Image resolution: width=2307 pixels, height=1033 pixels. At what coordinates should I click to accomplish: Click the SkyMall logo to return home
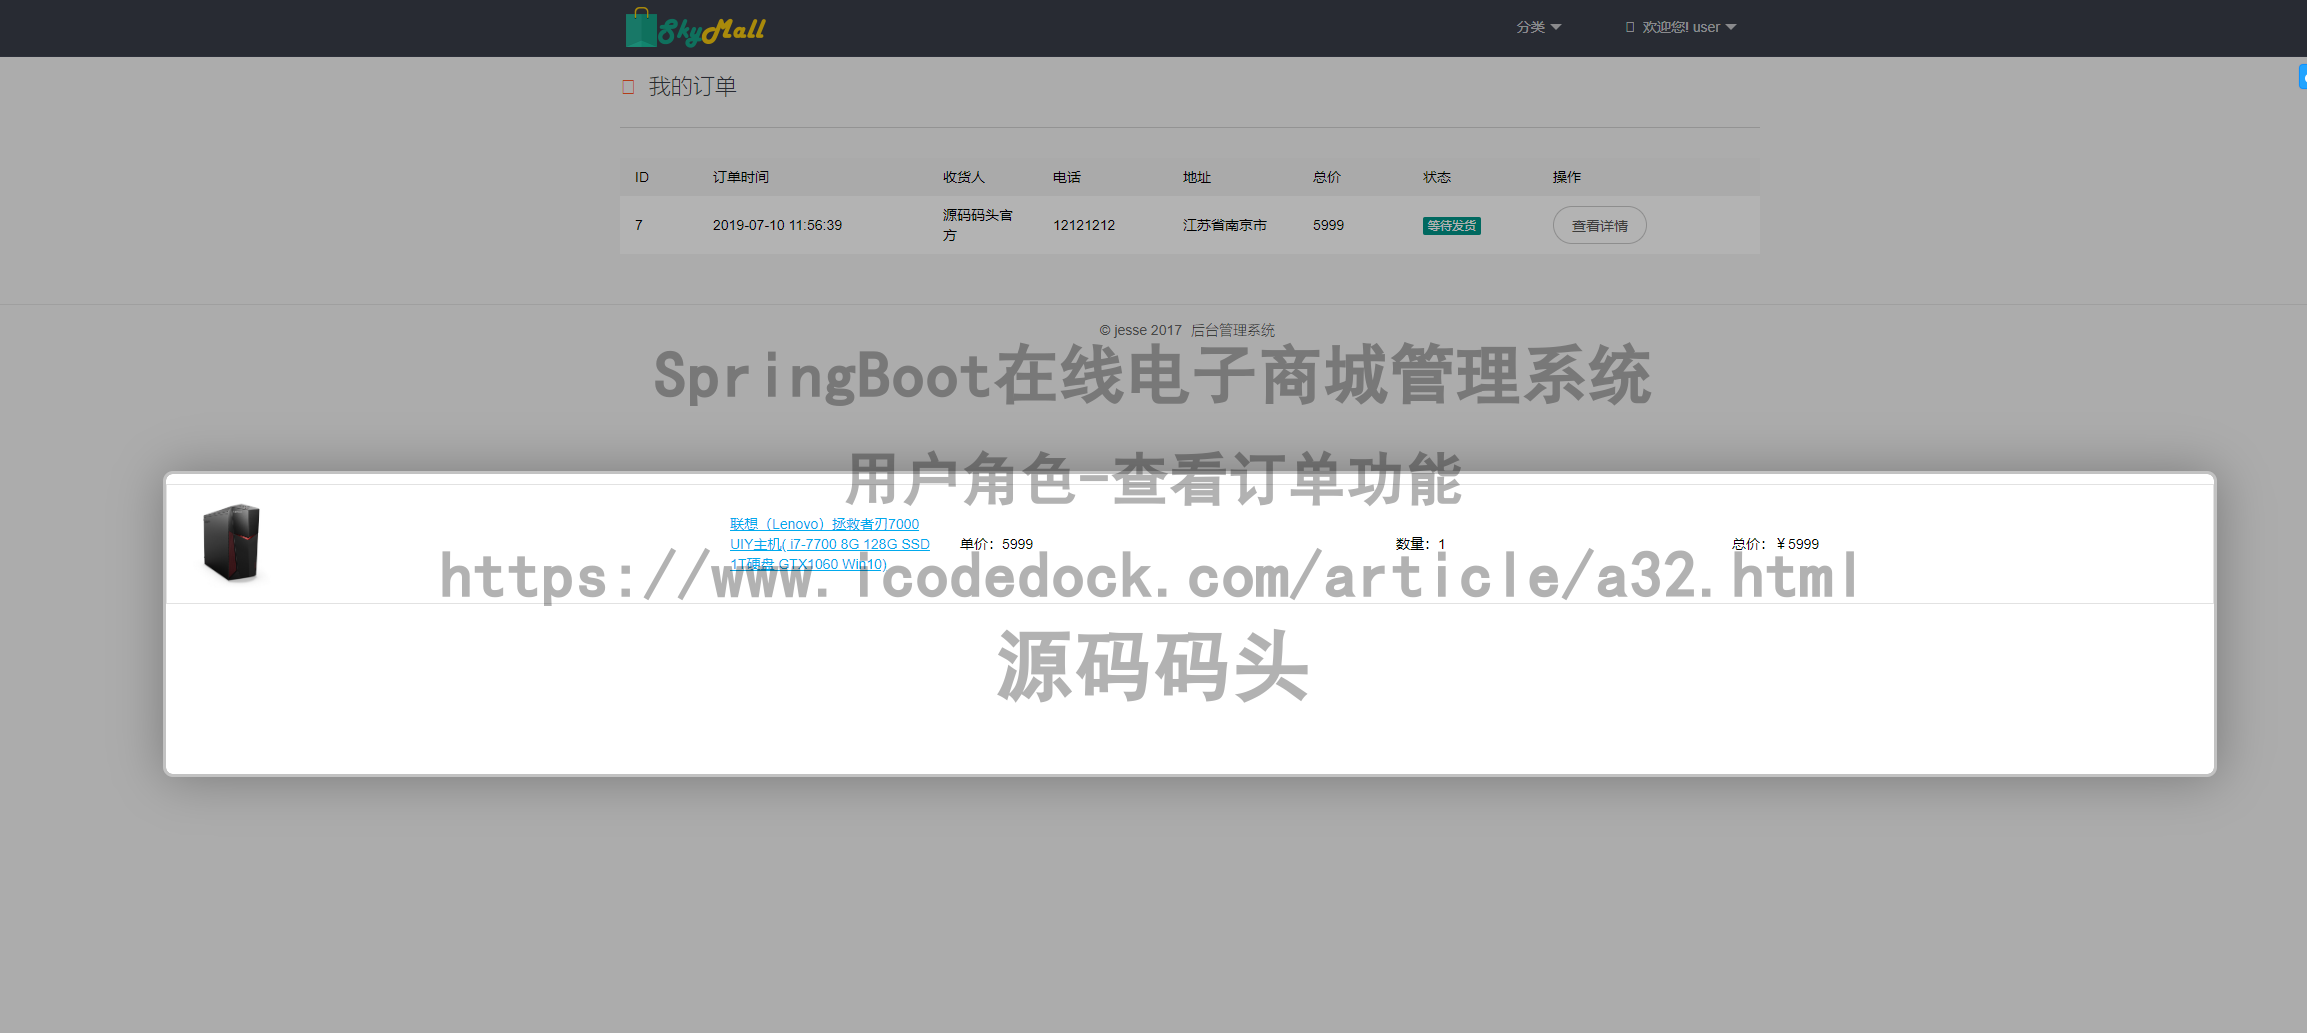point(695,27)
